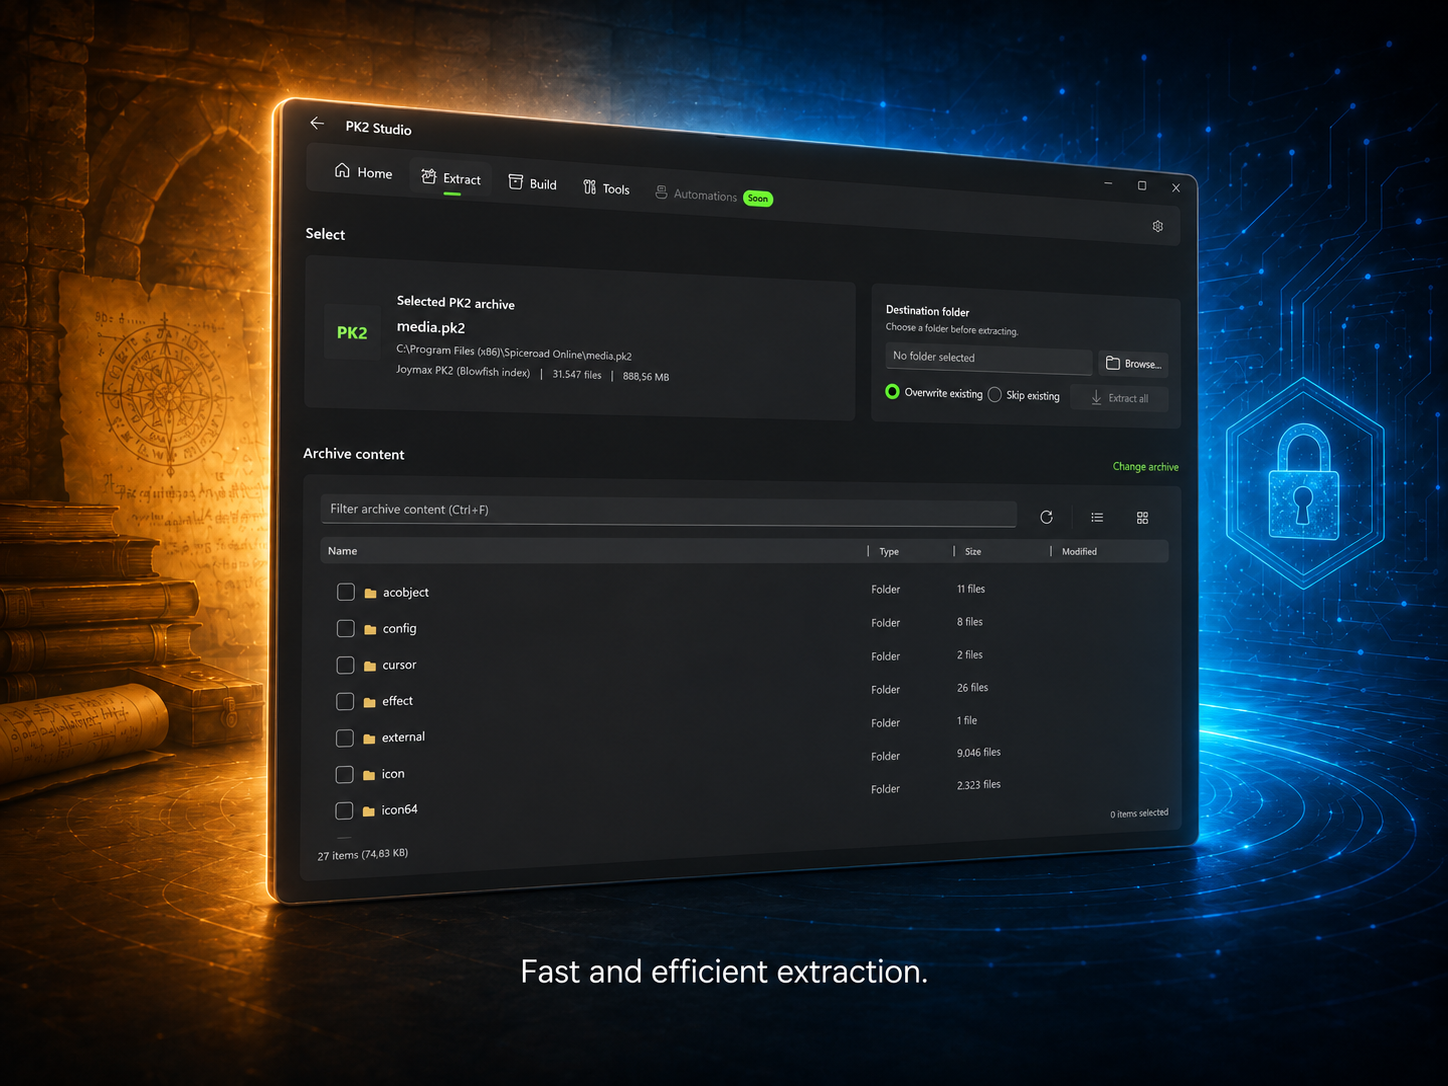Refresh the archive content list
Image resolution: width=1448 pixels, height=1086 pixels.
1046,517
